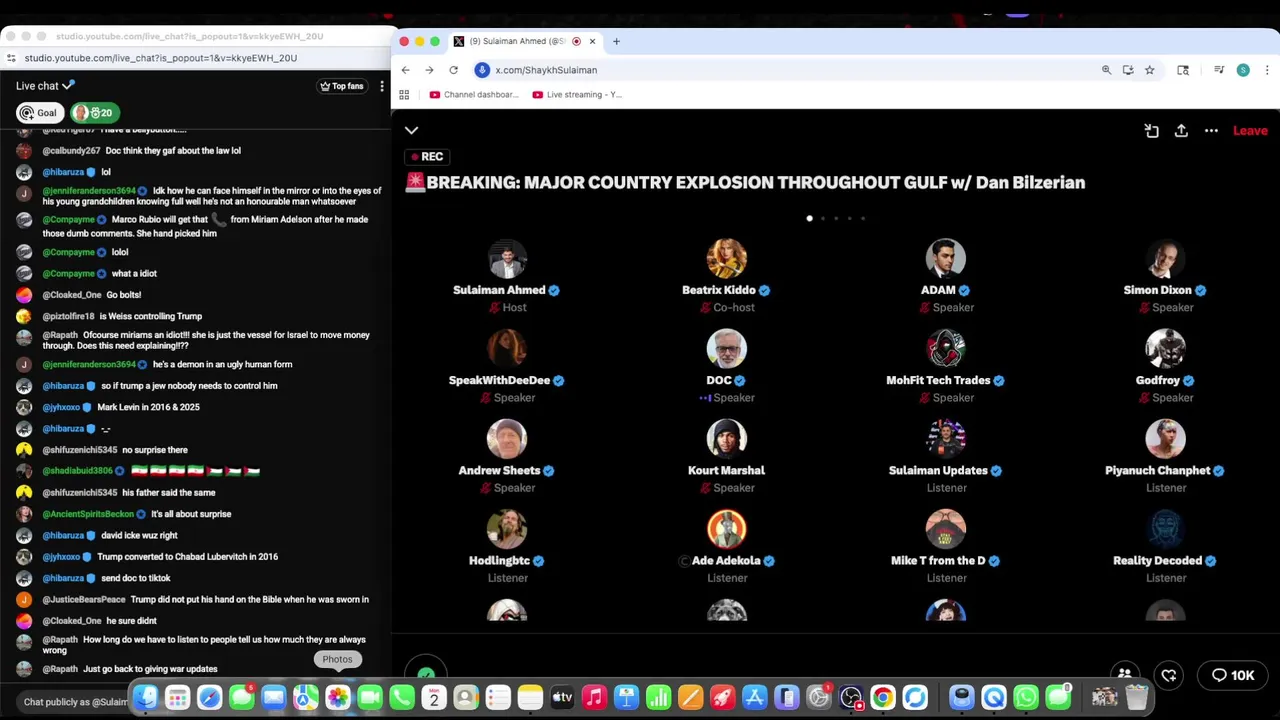
Task: Open Music app from the dock
Action: click(594, 698)
